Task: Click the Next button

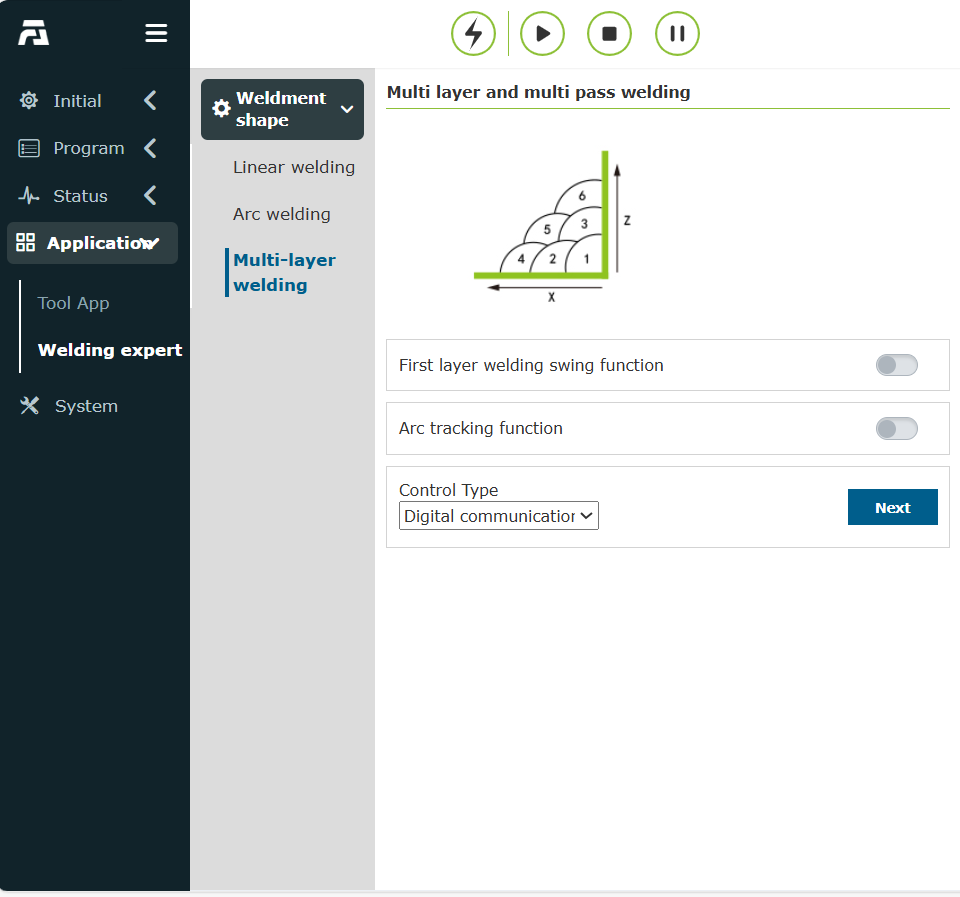Action: tap(893, 507)
